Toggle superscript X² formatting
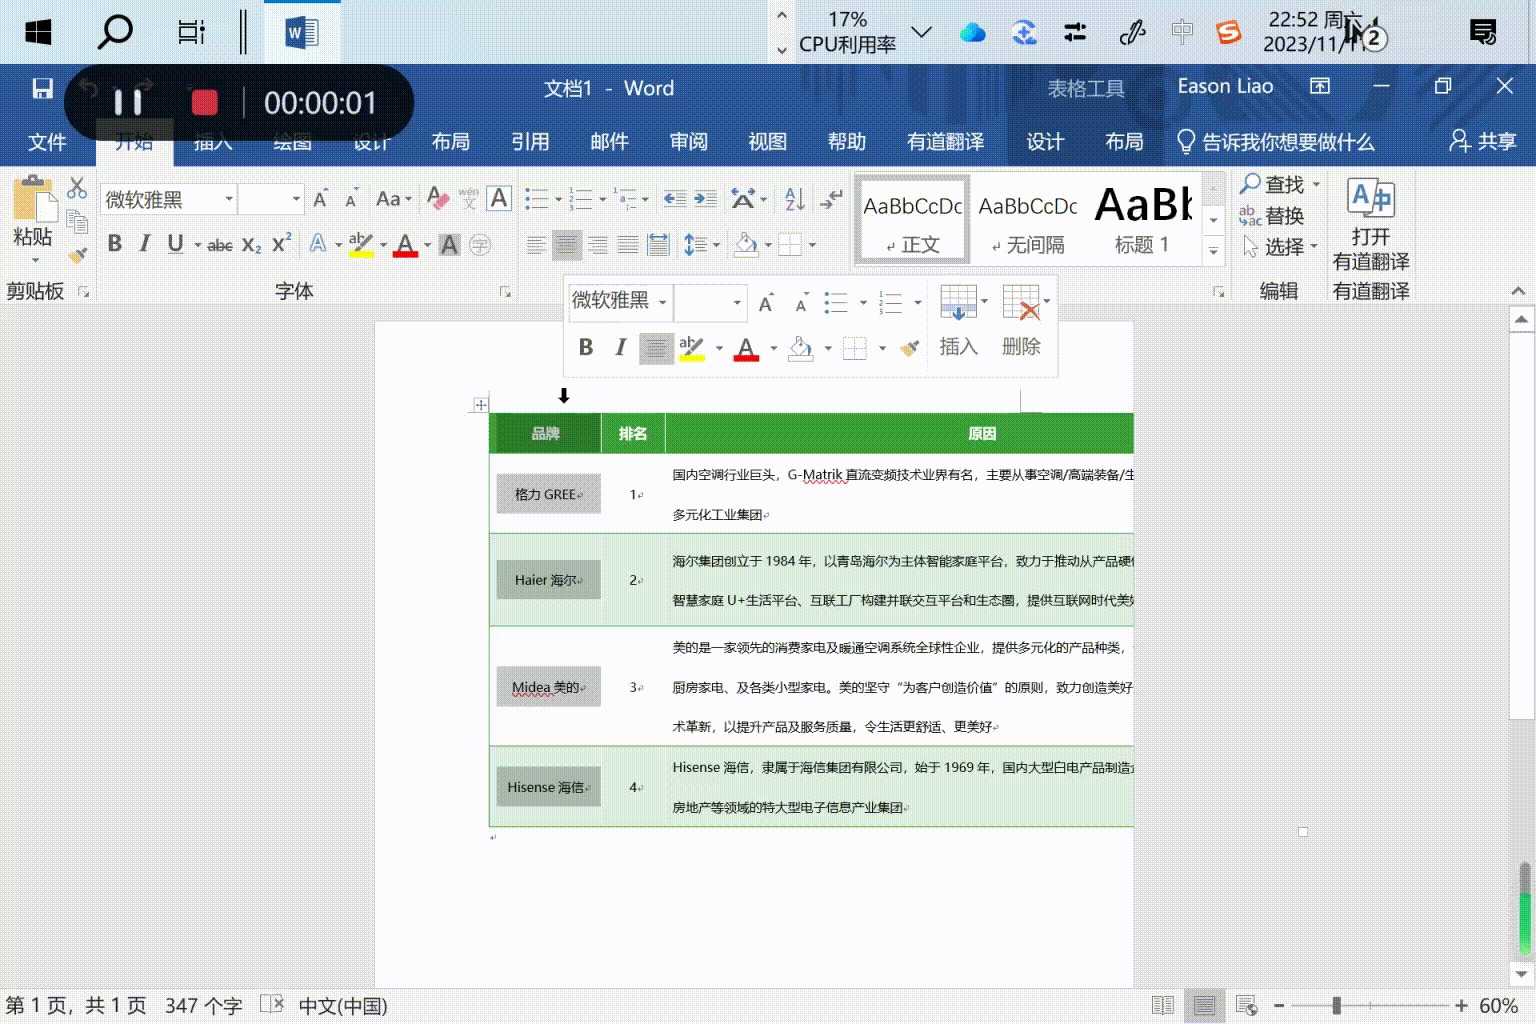This screenshot has width=1536, height=1024. 282,244
